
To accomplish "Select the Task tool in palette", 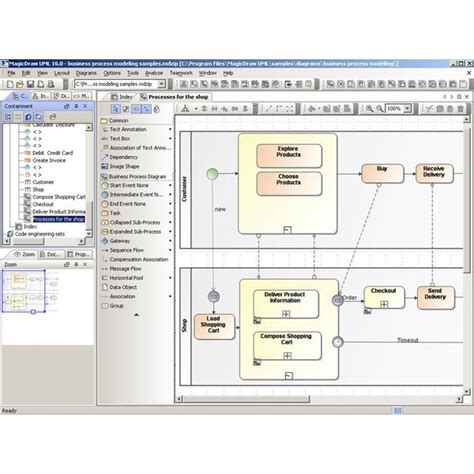I will coord(115,213).
